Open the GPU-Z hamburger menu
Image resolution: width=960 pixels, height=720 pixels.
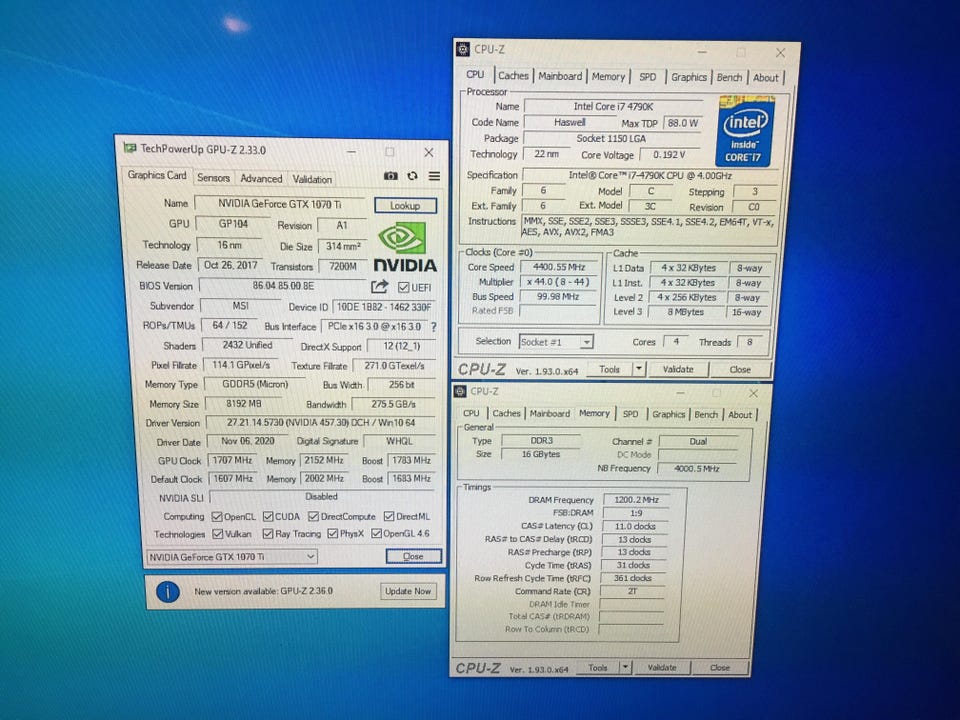click(x=434, y=176)
